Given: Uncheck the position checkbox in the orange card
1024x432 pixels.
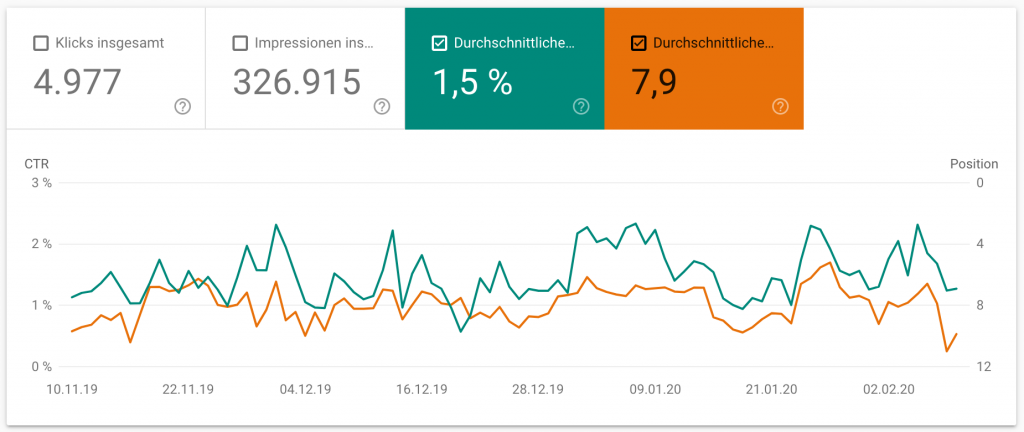Looking at the screenshot, I should click(638, 44).
